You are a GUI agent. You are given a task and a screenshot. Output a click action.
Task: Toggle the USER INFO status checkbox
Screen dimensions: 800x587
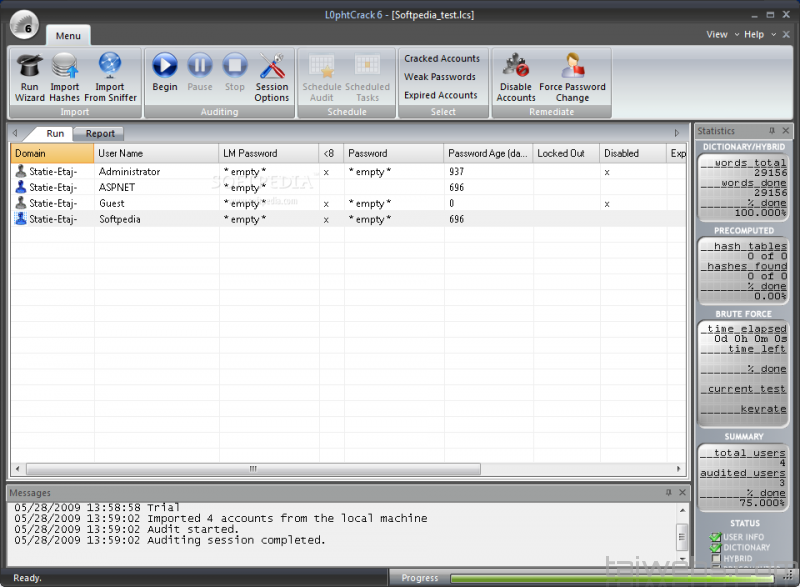[x=715, y=537]
